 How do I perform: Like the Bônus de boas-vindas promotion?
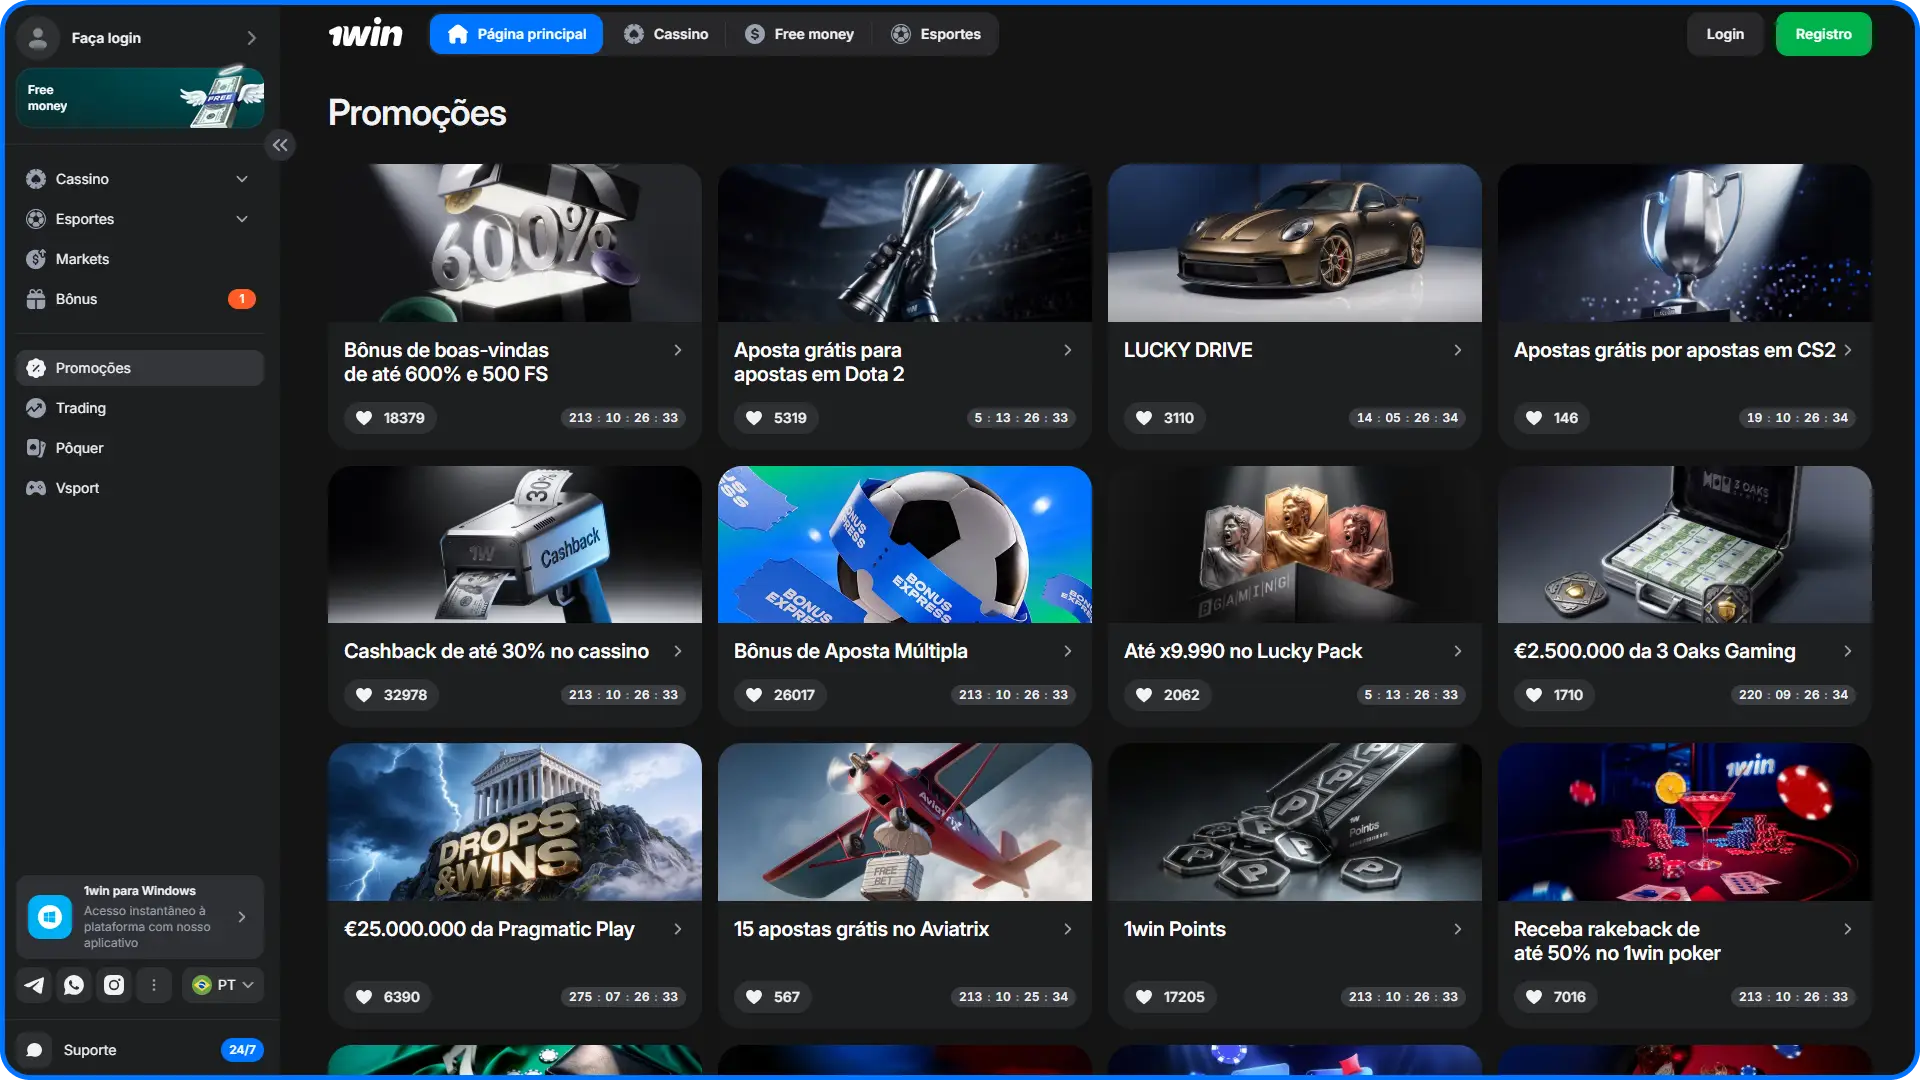pyautogui.click(x=364, y=418)
